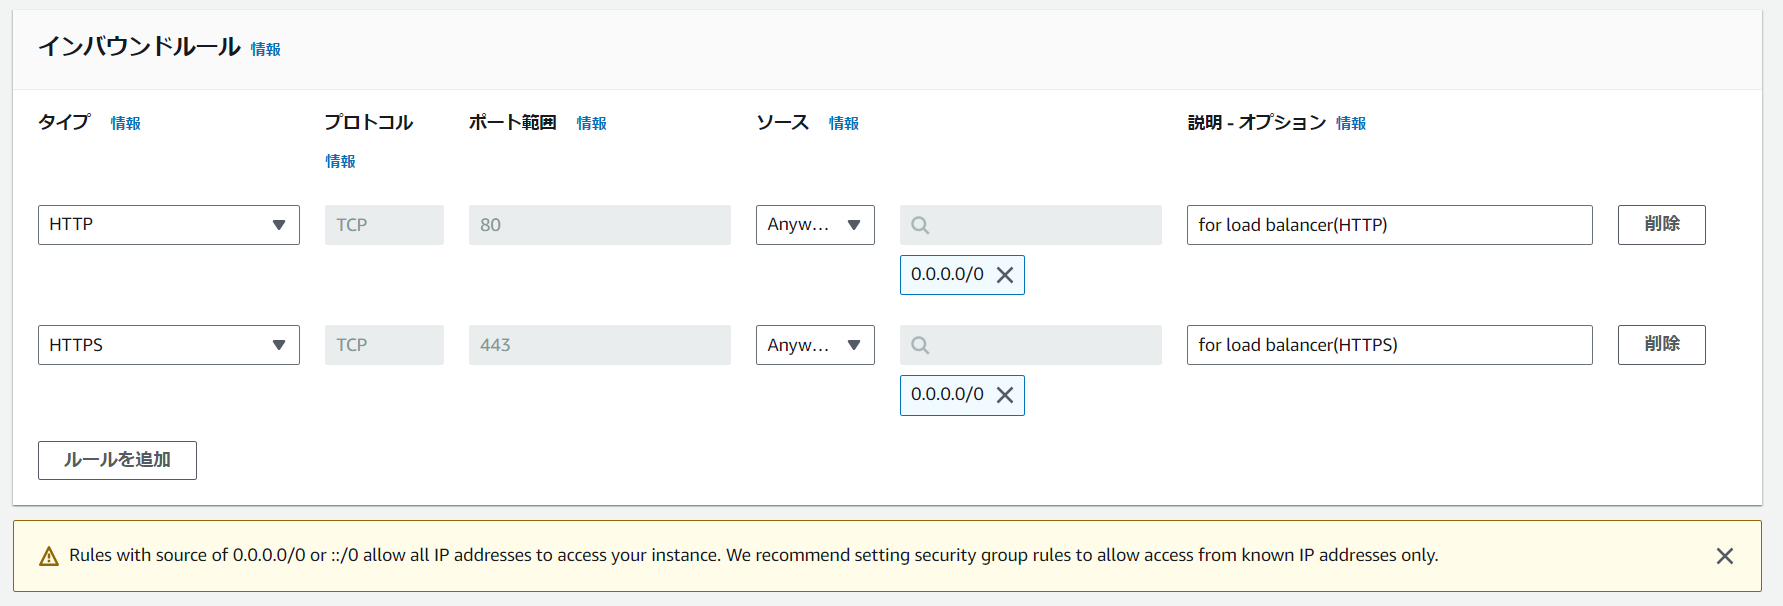This screenshot has height=606, width=1783.
Task: Open the HTTP type dropdown
Action: point(168,225)
